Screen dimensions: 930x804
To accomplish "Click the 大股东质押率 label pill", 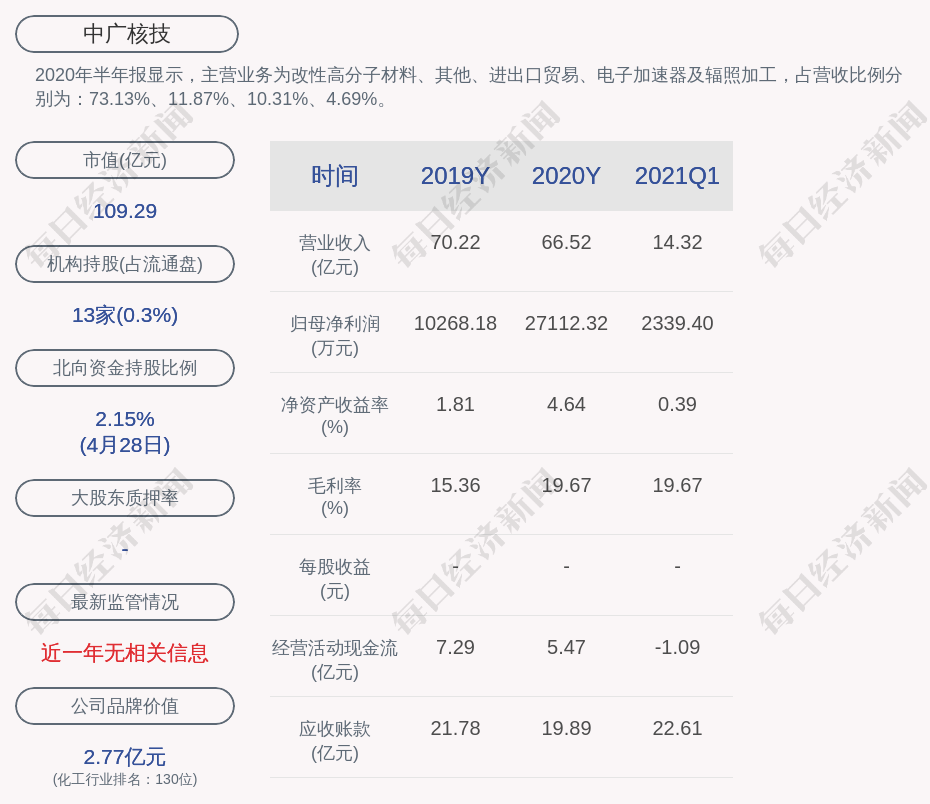I will (125, 498).
